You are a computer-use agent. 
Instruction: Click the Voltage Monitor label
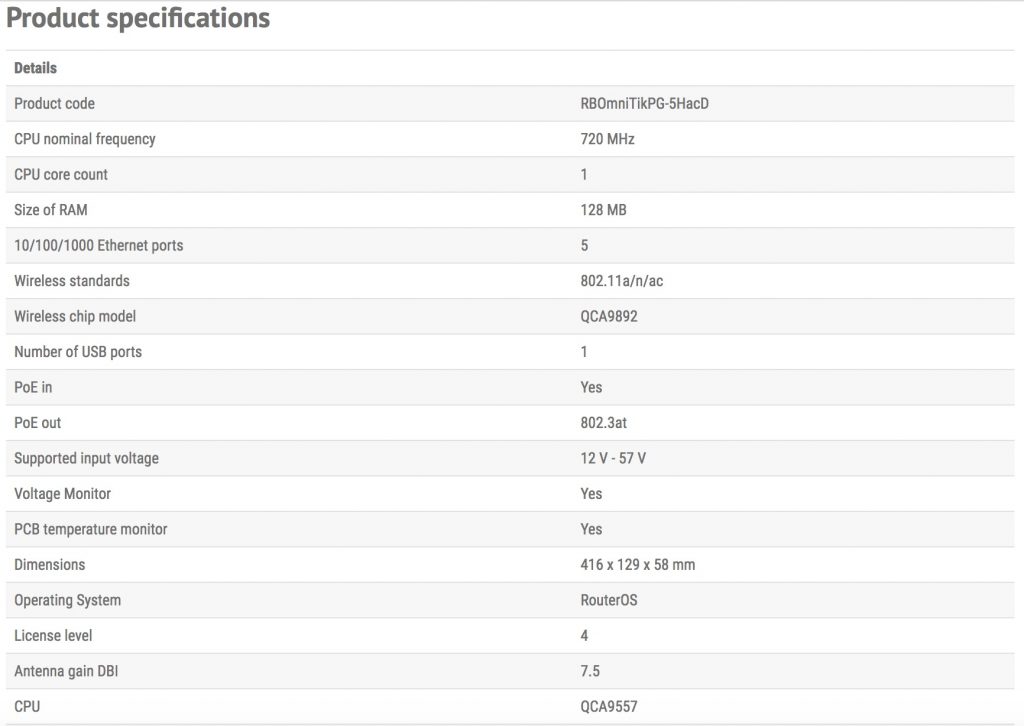[63, 494]
